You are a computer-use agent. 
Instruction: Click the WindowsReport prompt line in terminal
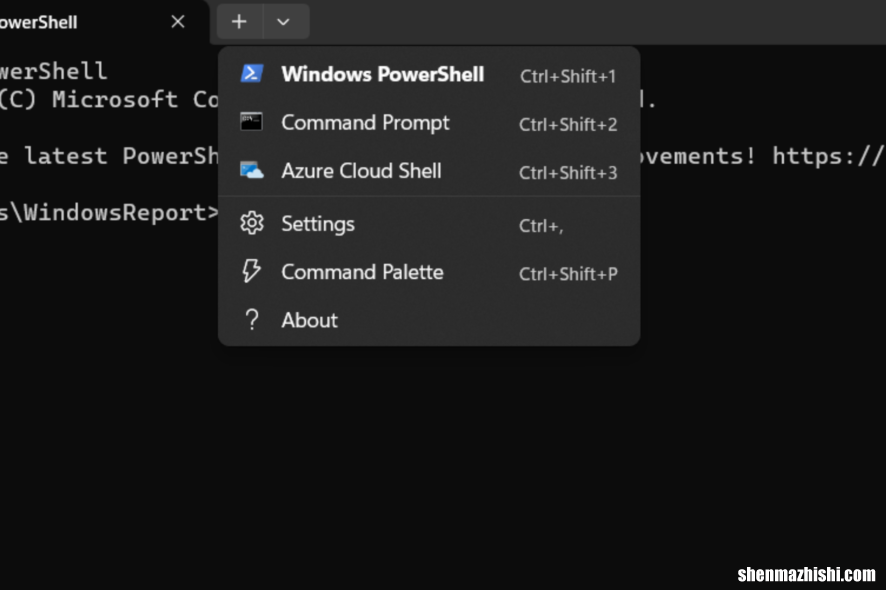[109, 213]
